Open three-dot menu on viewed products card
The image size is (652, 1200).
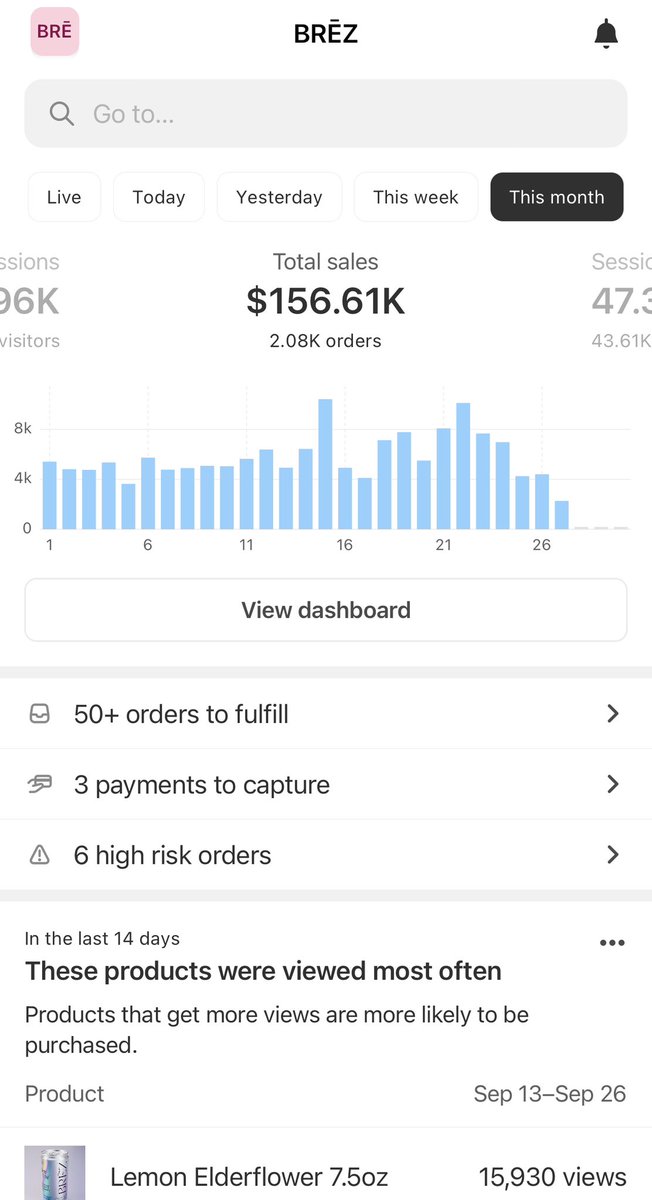[x=612, y=943]
